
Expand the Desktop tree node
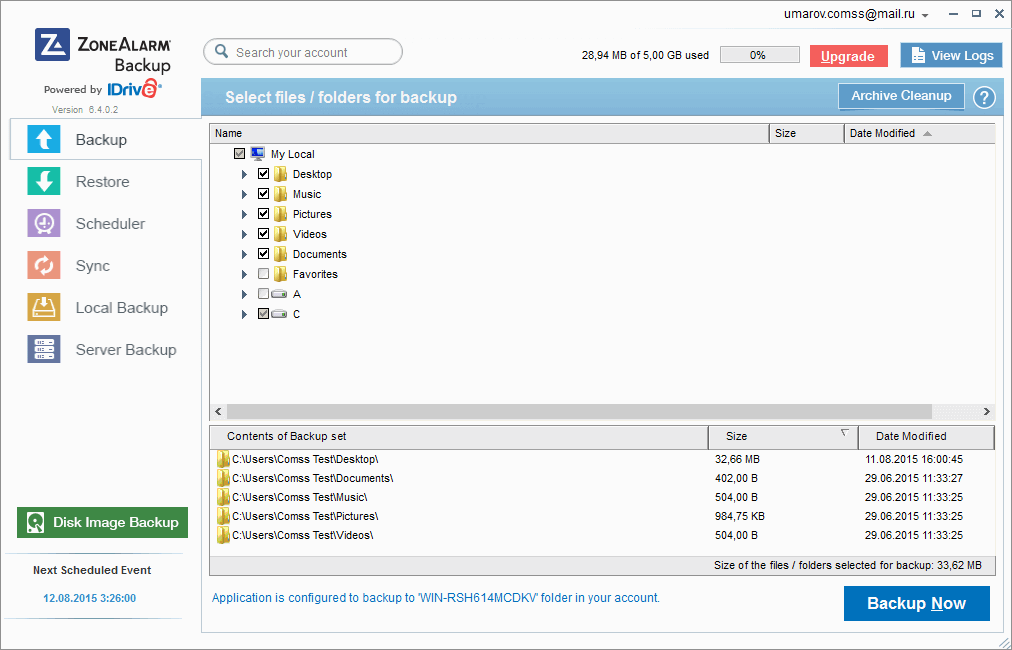[245, 174]
